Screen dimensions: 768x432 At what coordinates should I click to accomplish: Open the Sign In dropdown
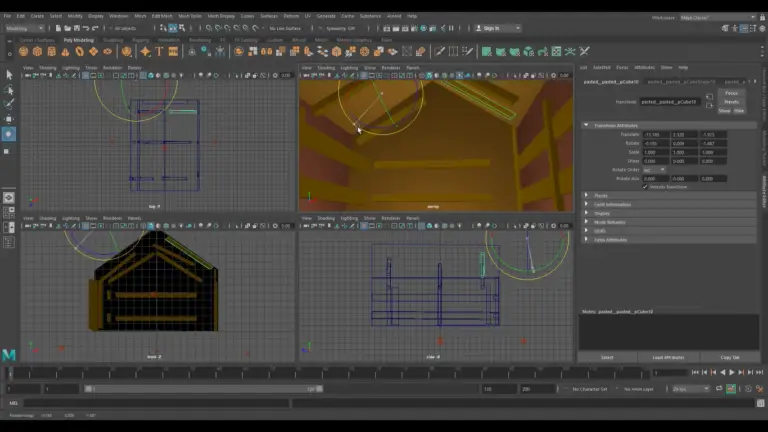click(498, 28)
